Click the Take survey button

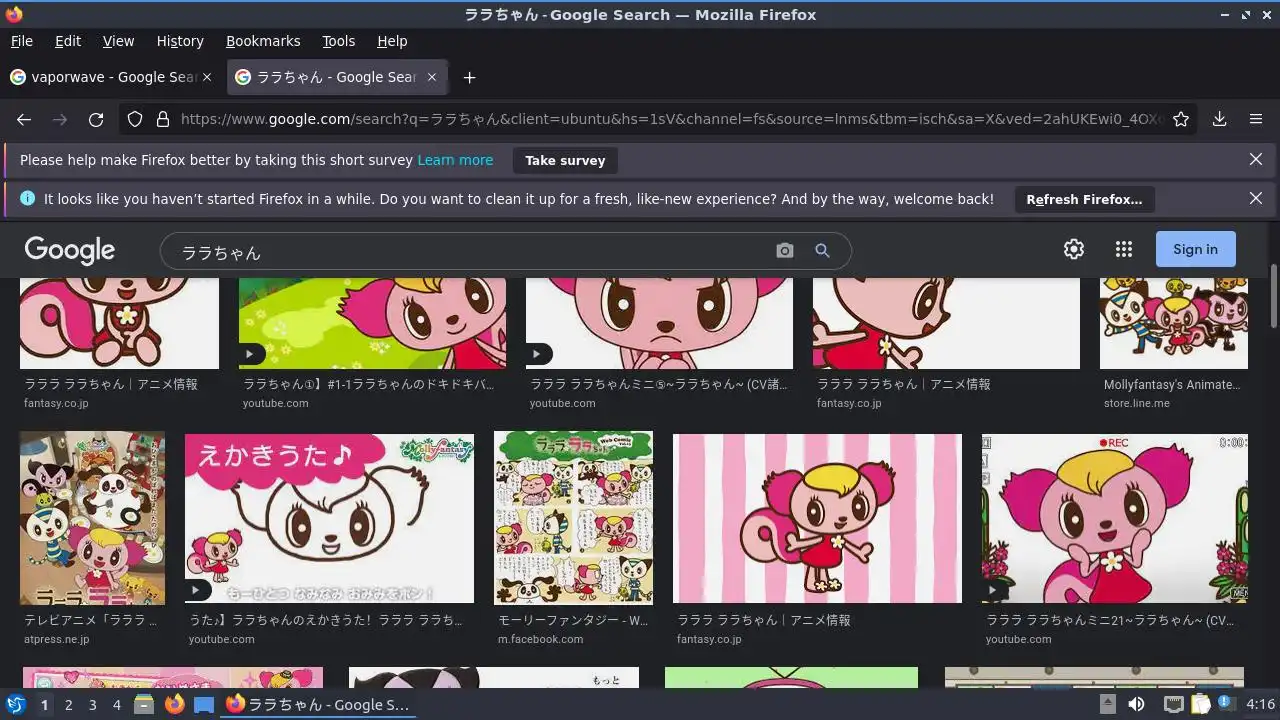tap(565, 160)
